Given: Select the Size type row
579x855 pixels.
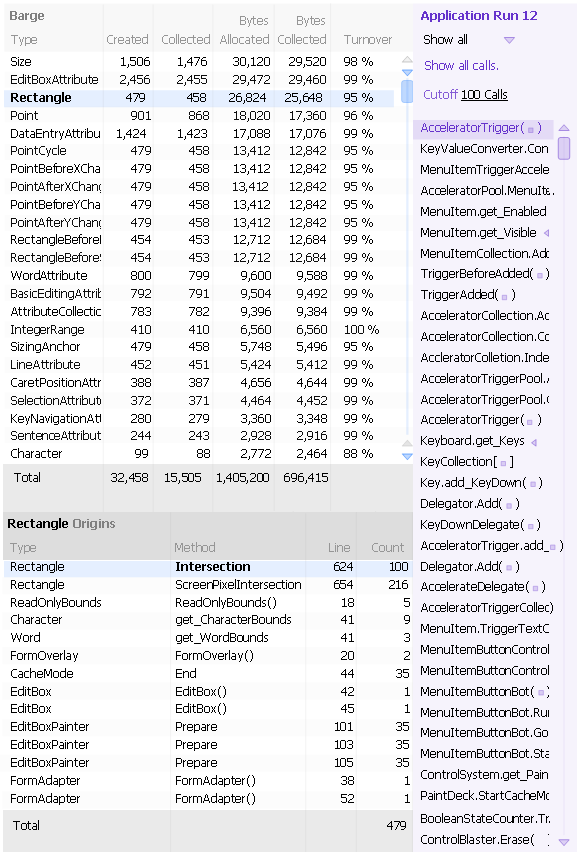Looking at the screenshot, I should [199, 62].
